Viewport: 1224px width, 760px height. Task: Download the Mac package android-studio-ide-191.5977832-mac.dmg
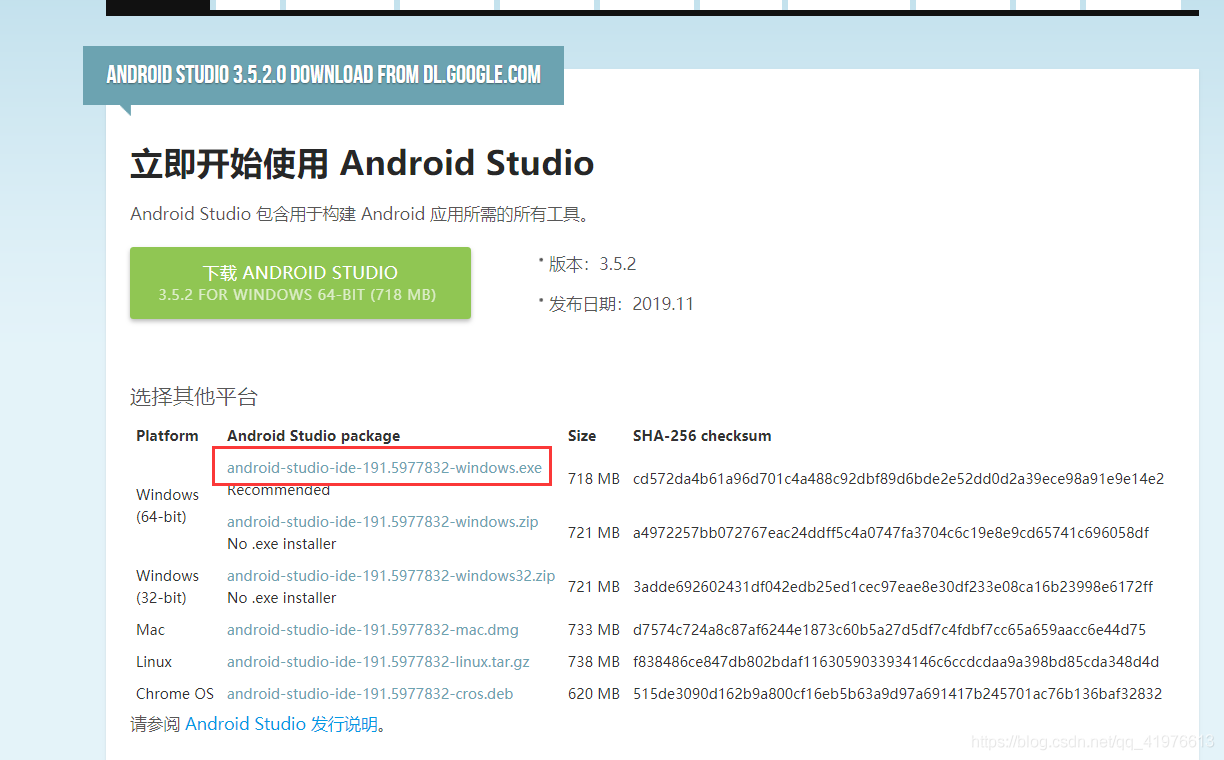(x=372, y=629)
